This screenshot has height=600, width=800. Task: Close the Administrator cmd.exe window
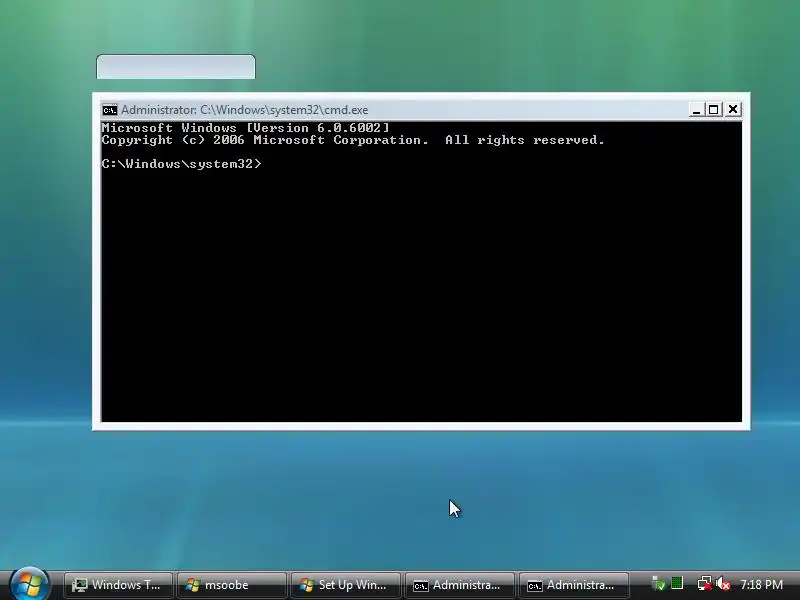(x=733, y=110)
